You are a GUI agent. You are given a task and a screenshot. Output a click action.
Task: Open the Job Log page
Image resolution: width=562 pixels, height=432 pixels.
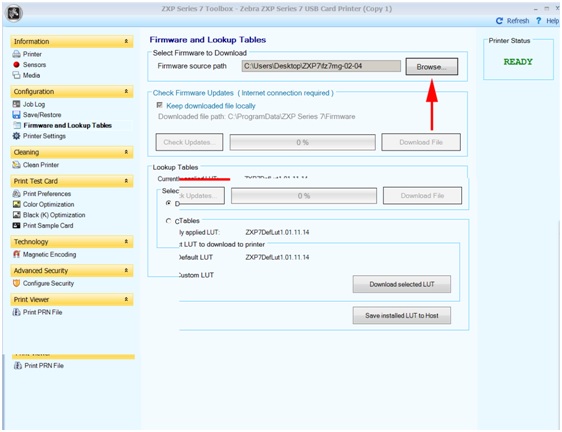(x=34, y=104)
